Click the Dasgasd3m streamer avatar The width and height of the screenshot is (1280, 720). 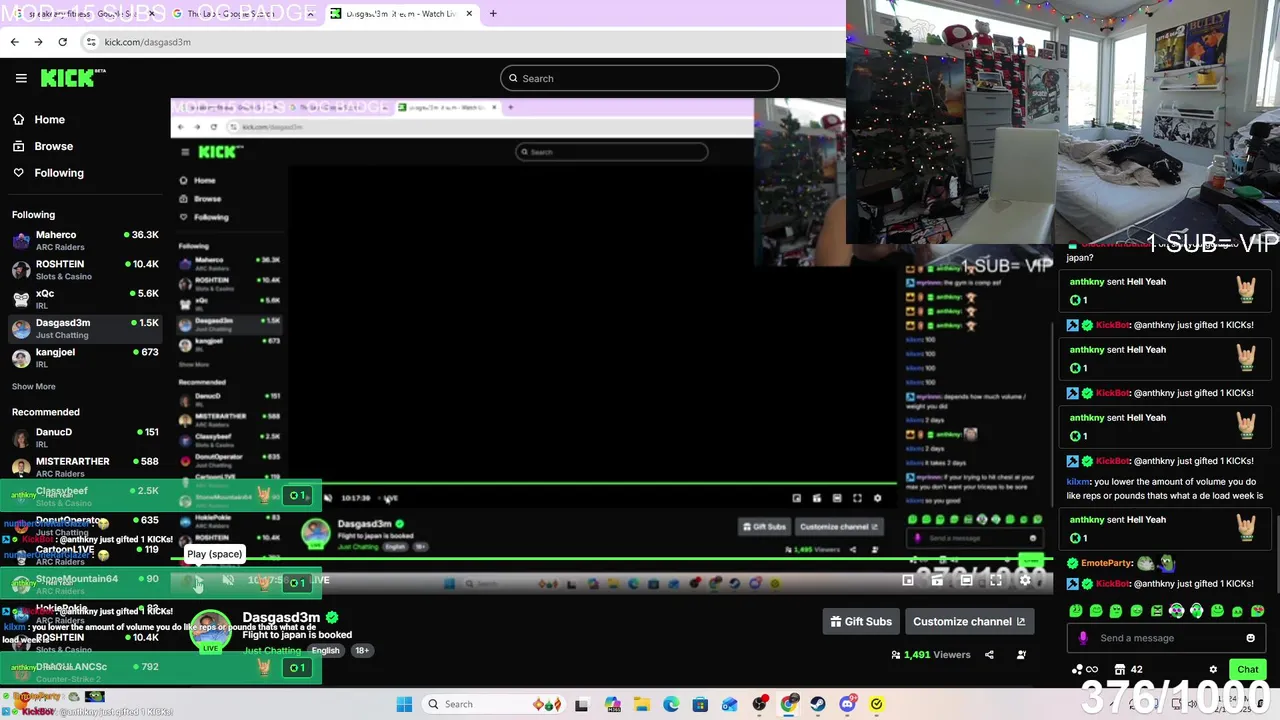click(210, 630)
